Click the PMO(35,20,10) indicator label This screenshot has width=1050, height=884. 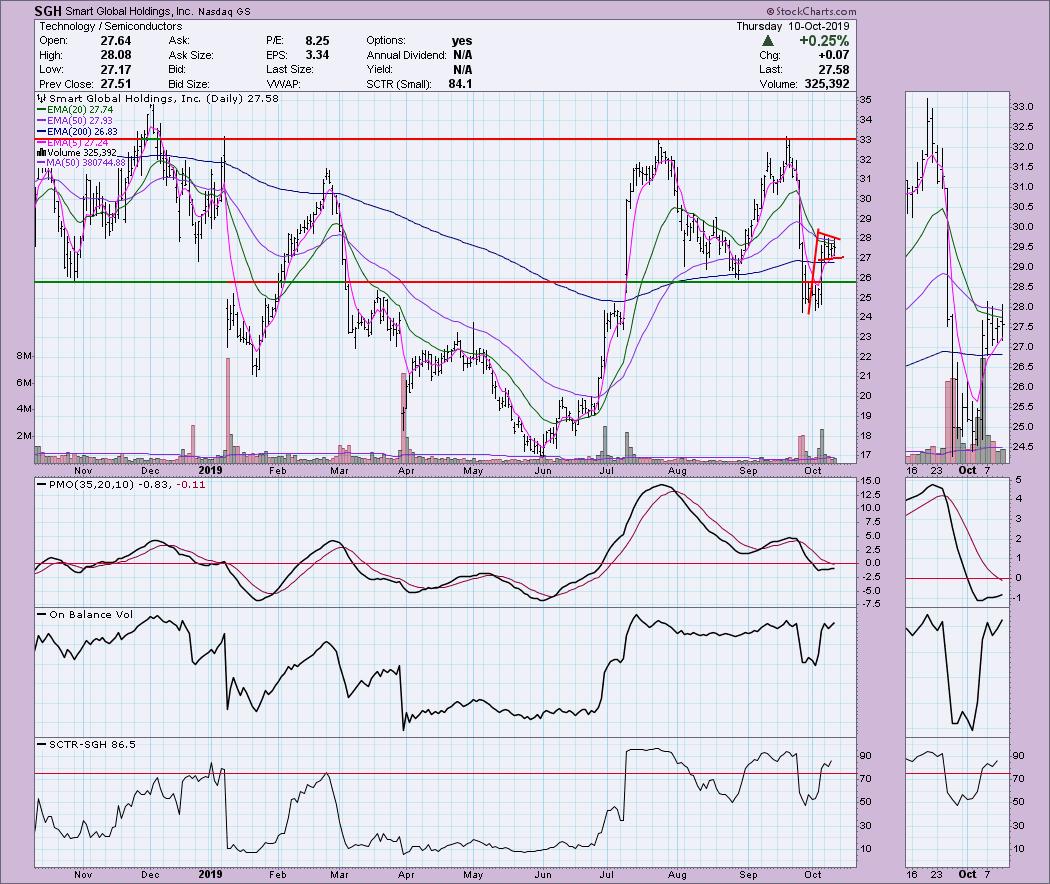point(120,484)
